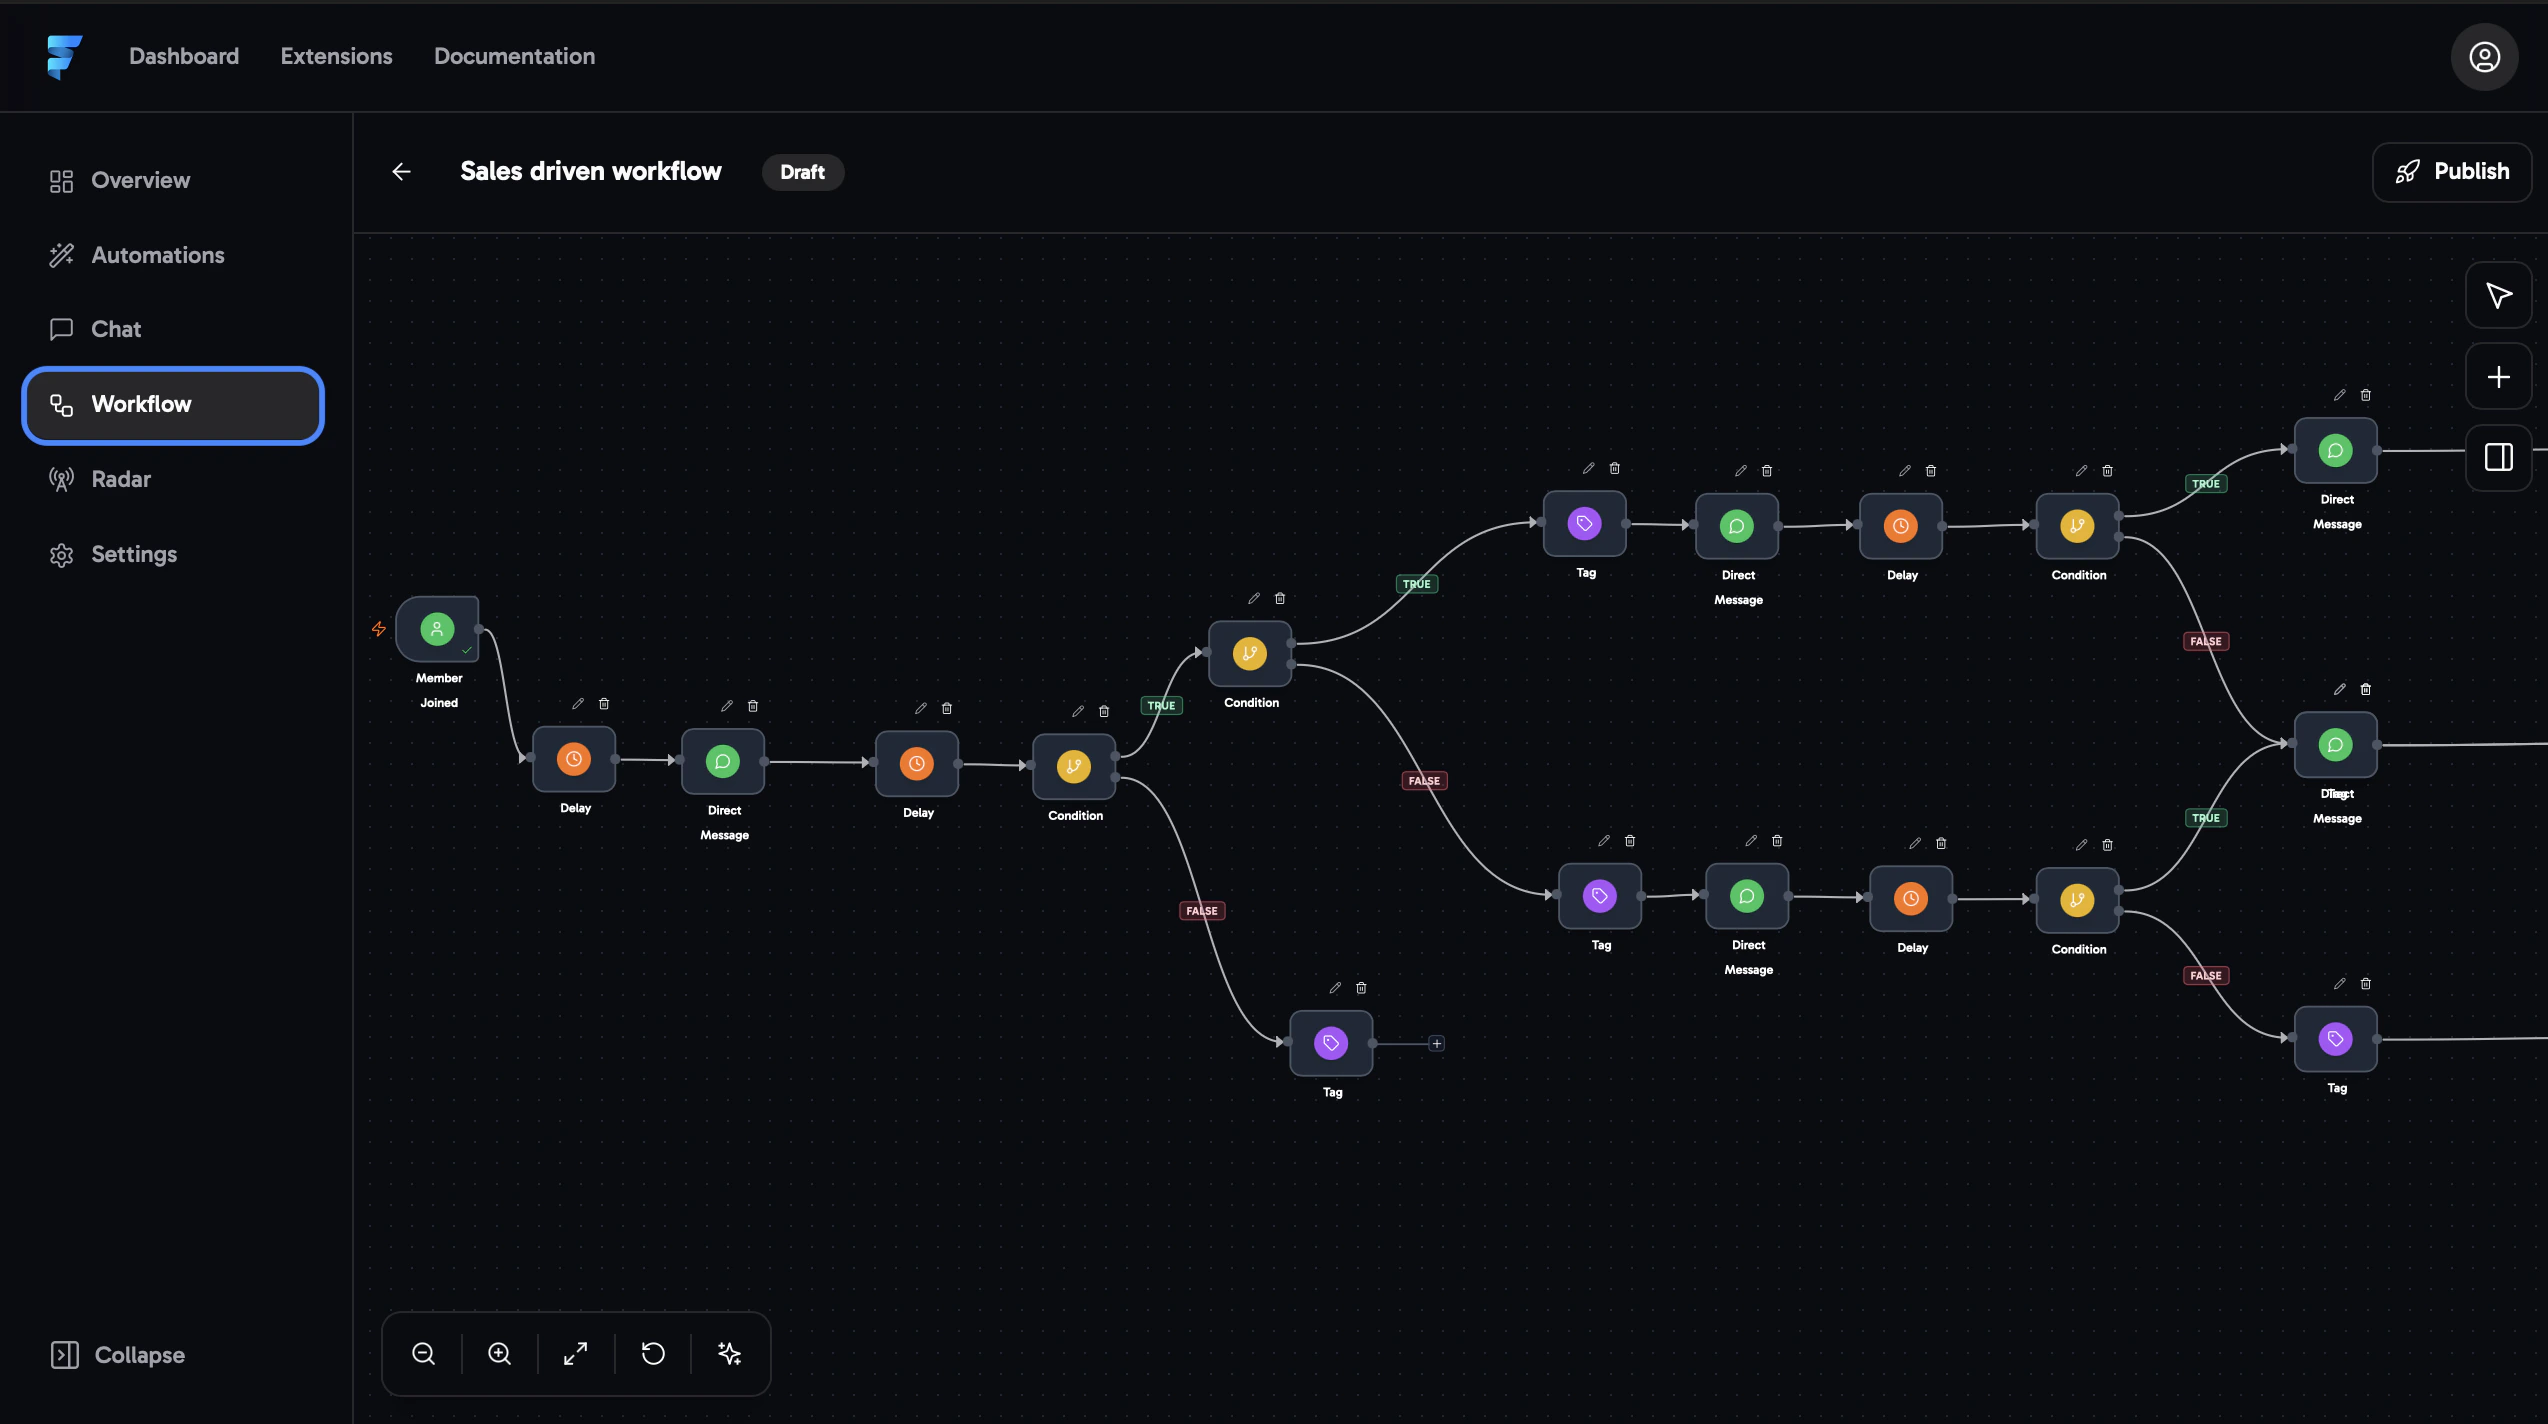Click the Draft status badge

click(802, 172)
